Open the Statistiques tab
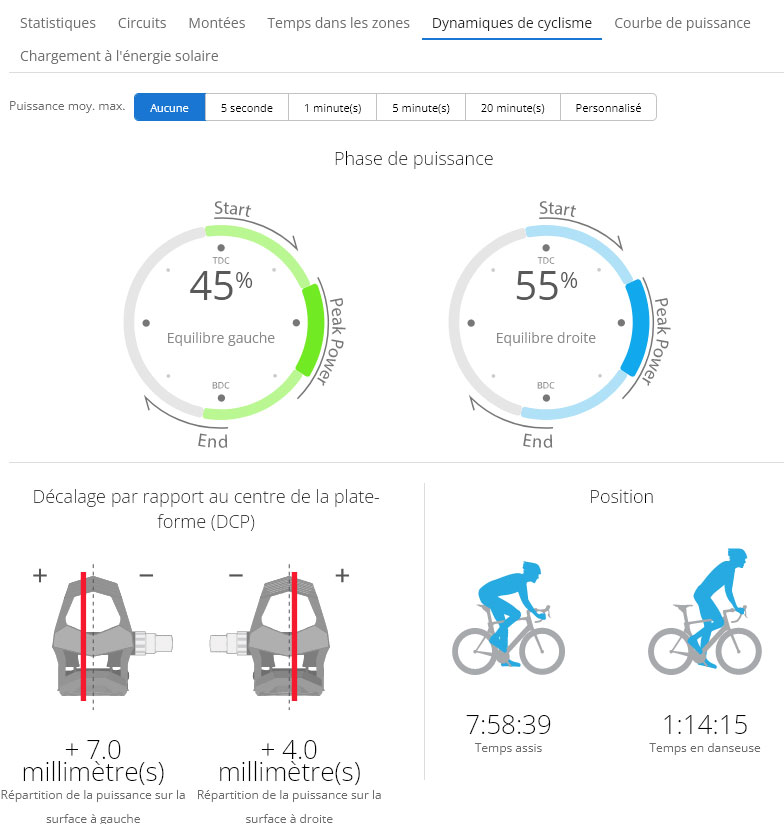 58,23
